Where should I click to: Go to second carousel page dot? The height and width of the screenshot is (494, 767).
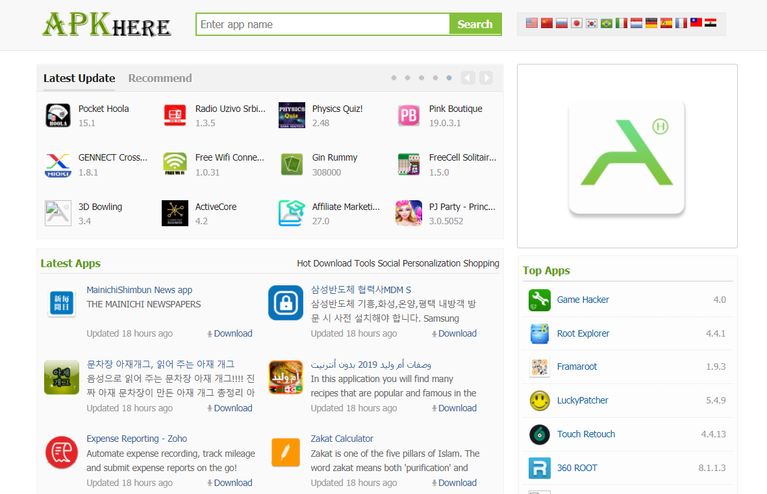point(407,78)
